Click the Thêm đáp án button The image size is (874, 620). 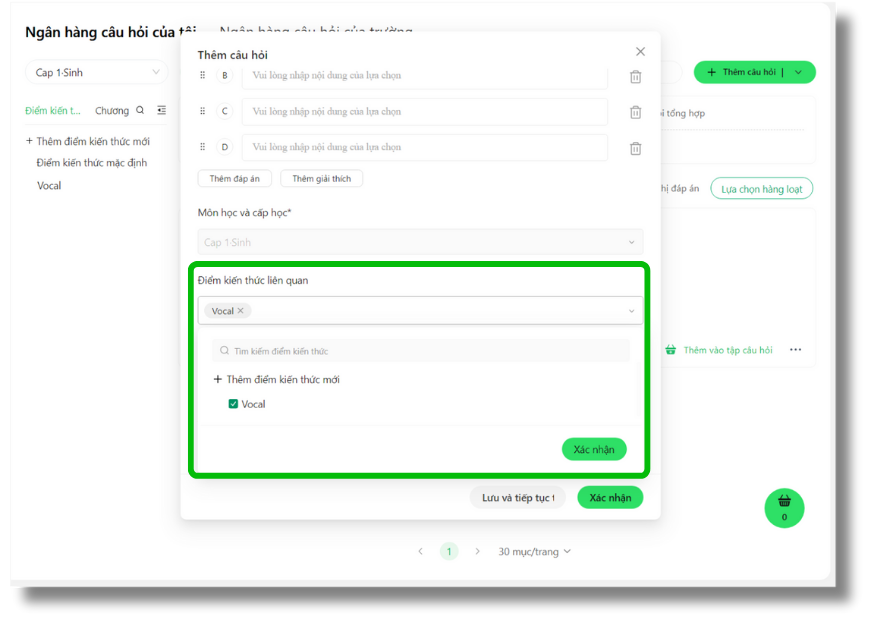(234, 179)
